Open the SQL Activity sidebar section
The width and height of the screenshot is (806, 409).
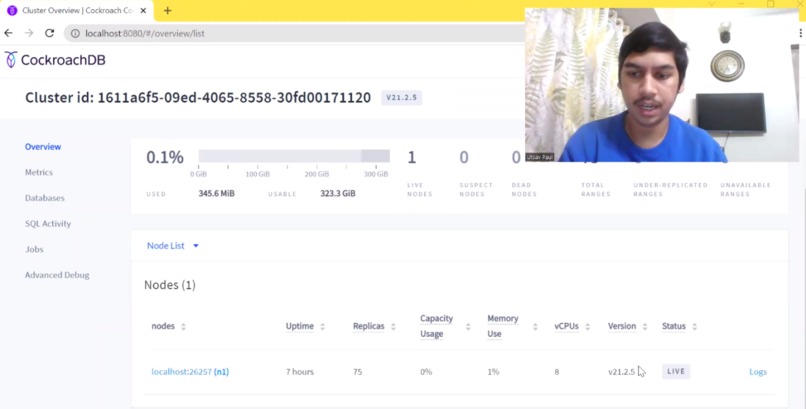pyautogui.click(x=48, y=224)
